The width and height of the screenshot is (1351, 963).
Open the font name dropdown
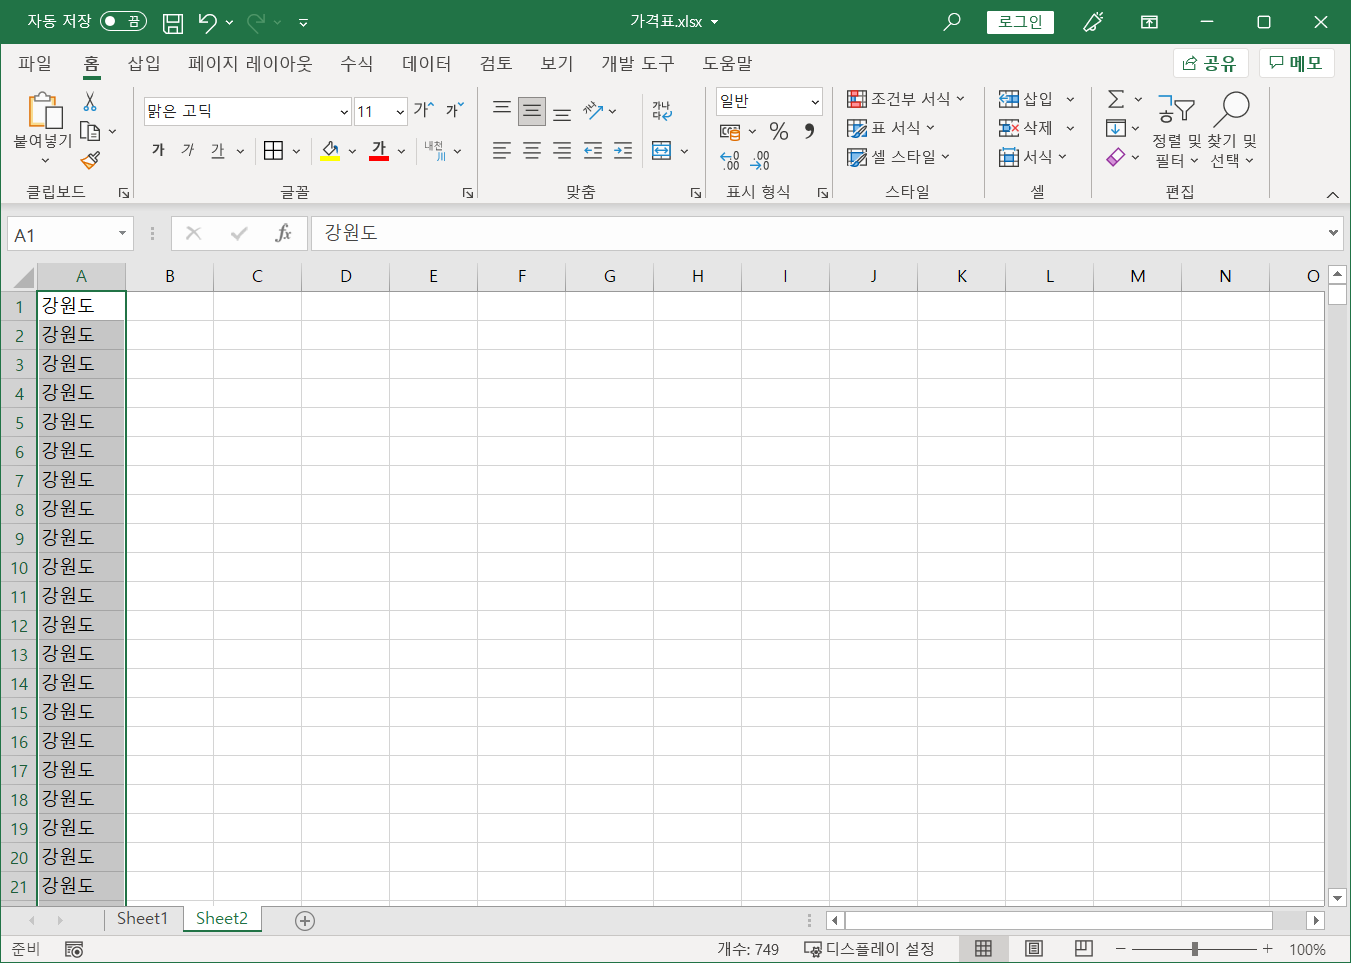tap(344, 112)
